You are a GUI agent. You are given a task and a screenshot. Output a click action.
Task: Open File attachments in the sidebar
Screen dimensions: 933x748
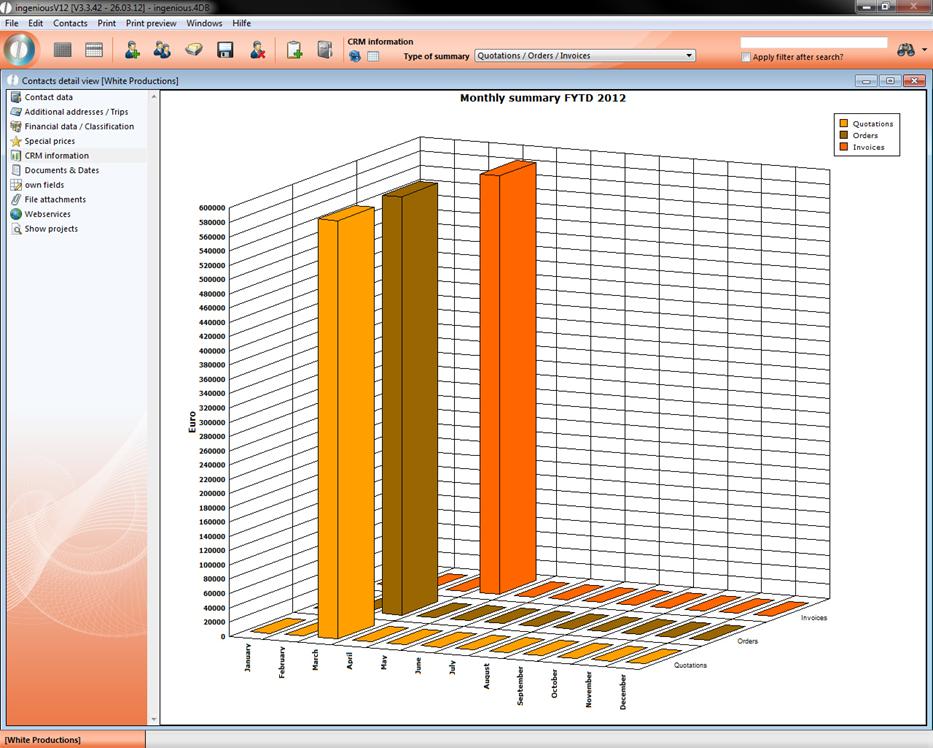(x=55, y=199)
